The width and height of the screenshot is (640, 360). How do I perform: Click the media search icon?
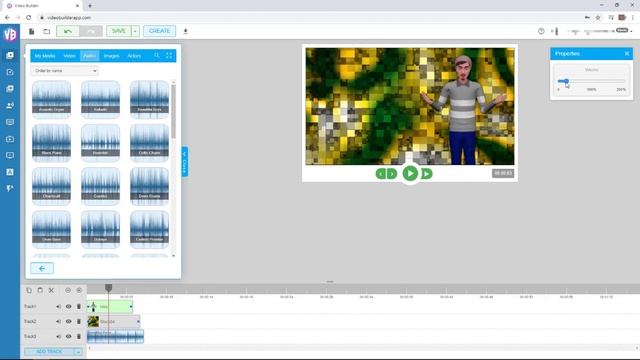click(x=157, y=56)
